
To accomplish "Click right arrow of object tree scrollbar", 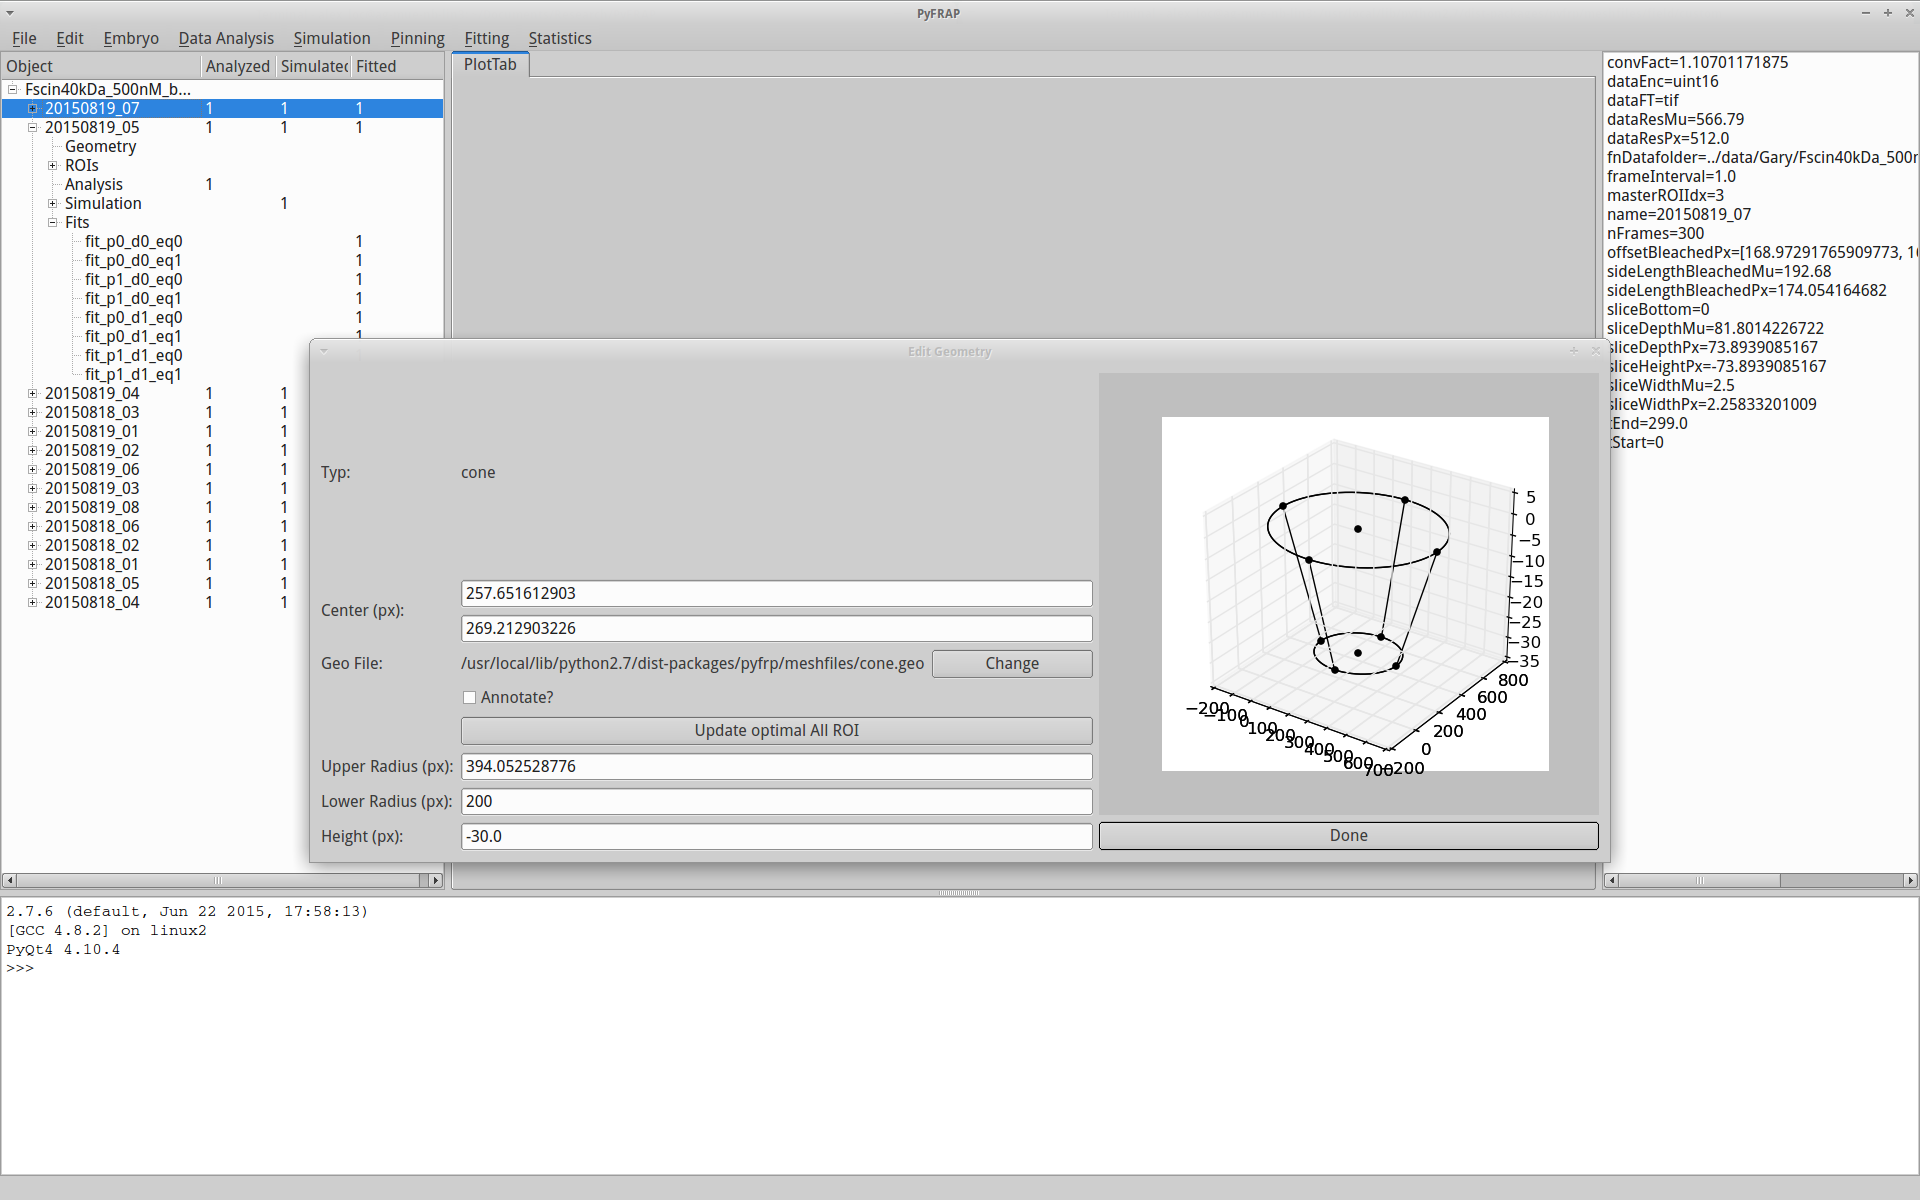I will point(435,880).
